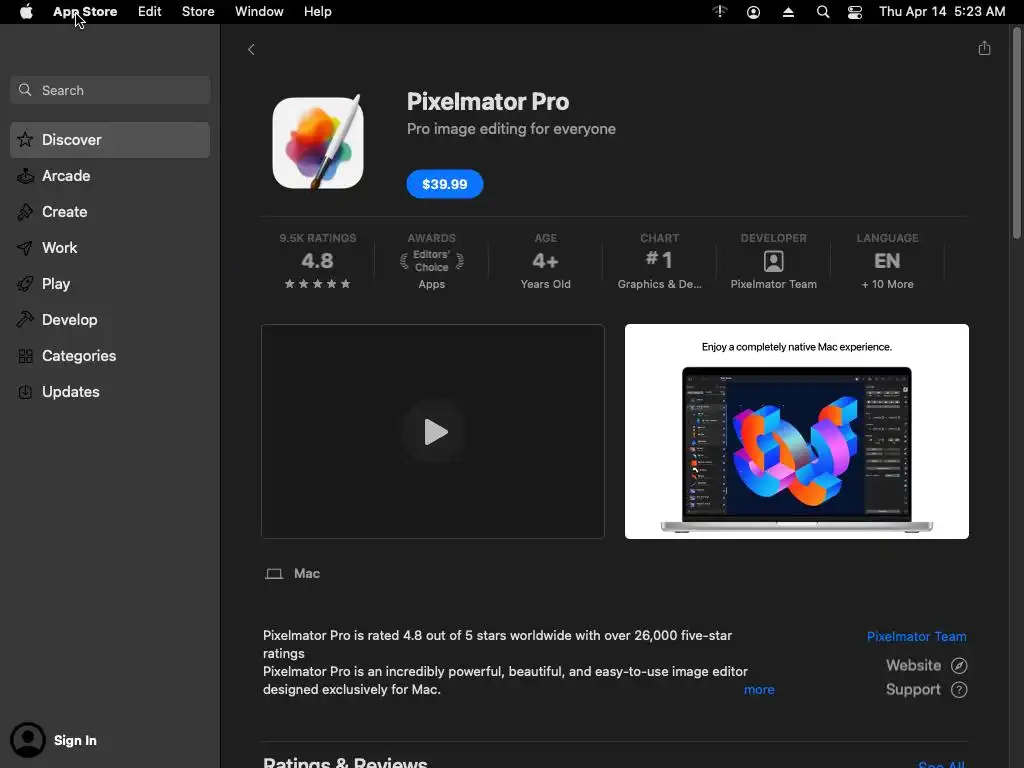The height and width of the screenshot is (768, 1024).
Task: Open the Window menu
Action: [259, 12]
